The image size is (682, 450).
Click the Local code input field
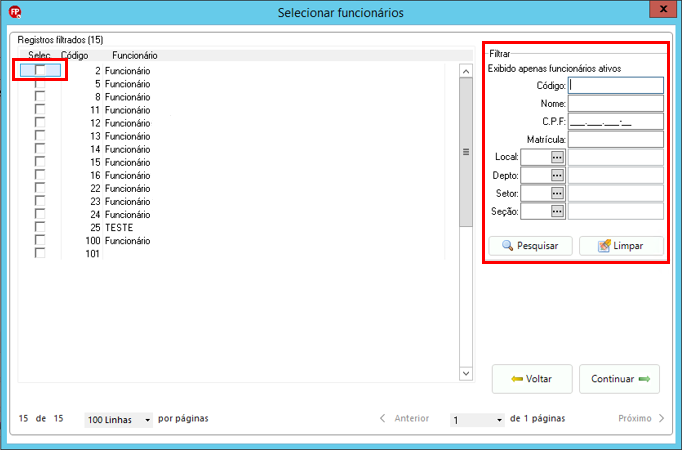(x=536, y=157)
